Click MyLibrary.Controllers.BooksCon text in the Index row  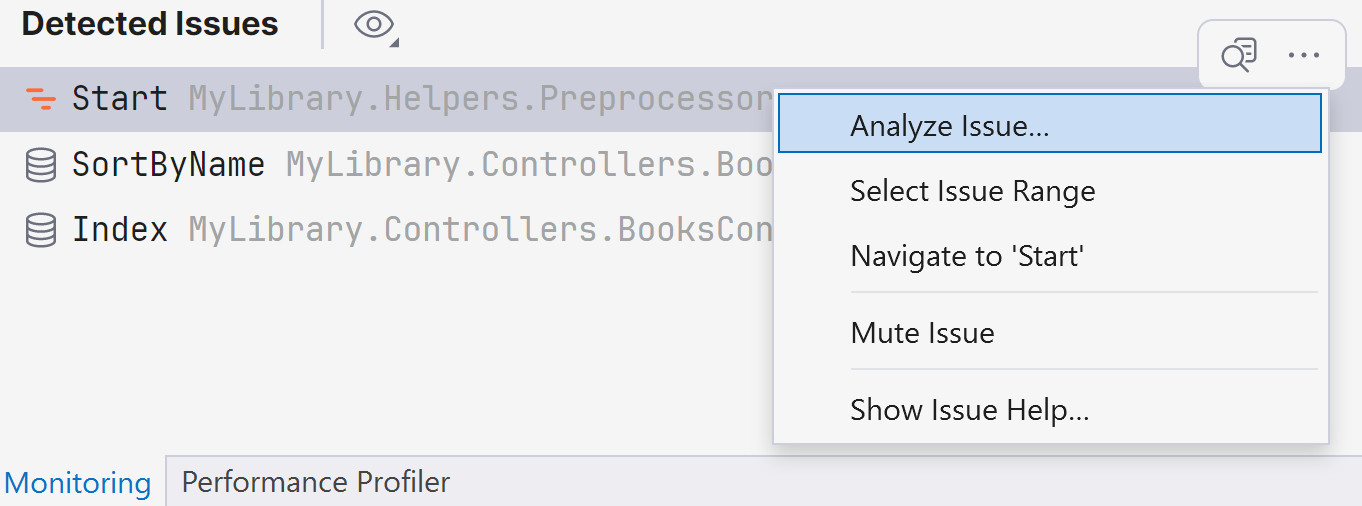(x=480, y=231)
